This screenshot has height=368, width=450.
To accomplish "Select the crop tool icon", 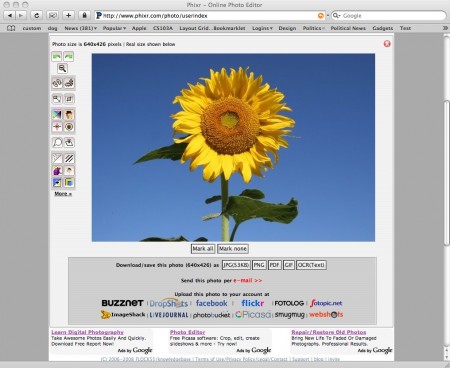I will tap(69, 99).
